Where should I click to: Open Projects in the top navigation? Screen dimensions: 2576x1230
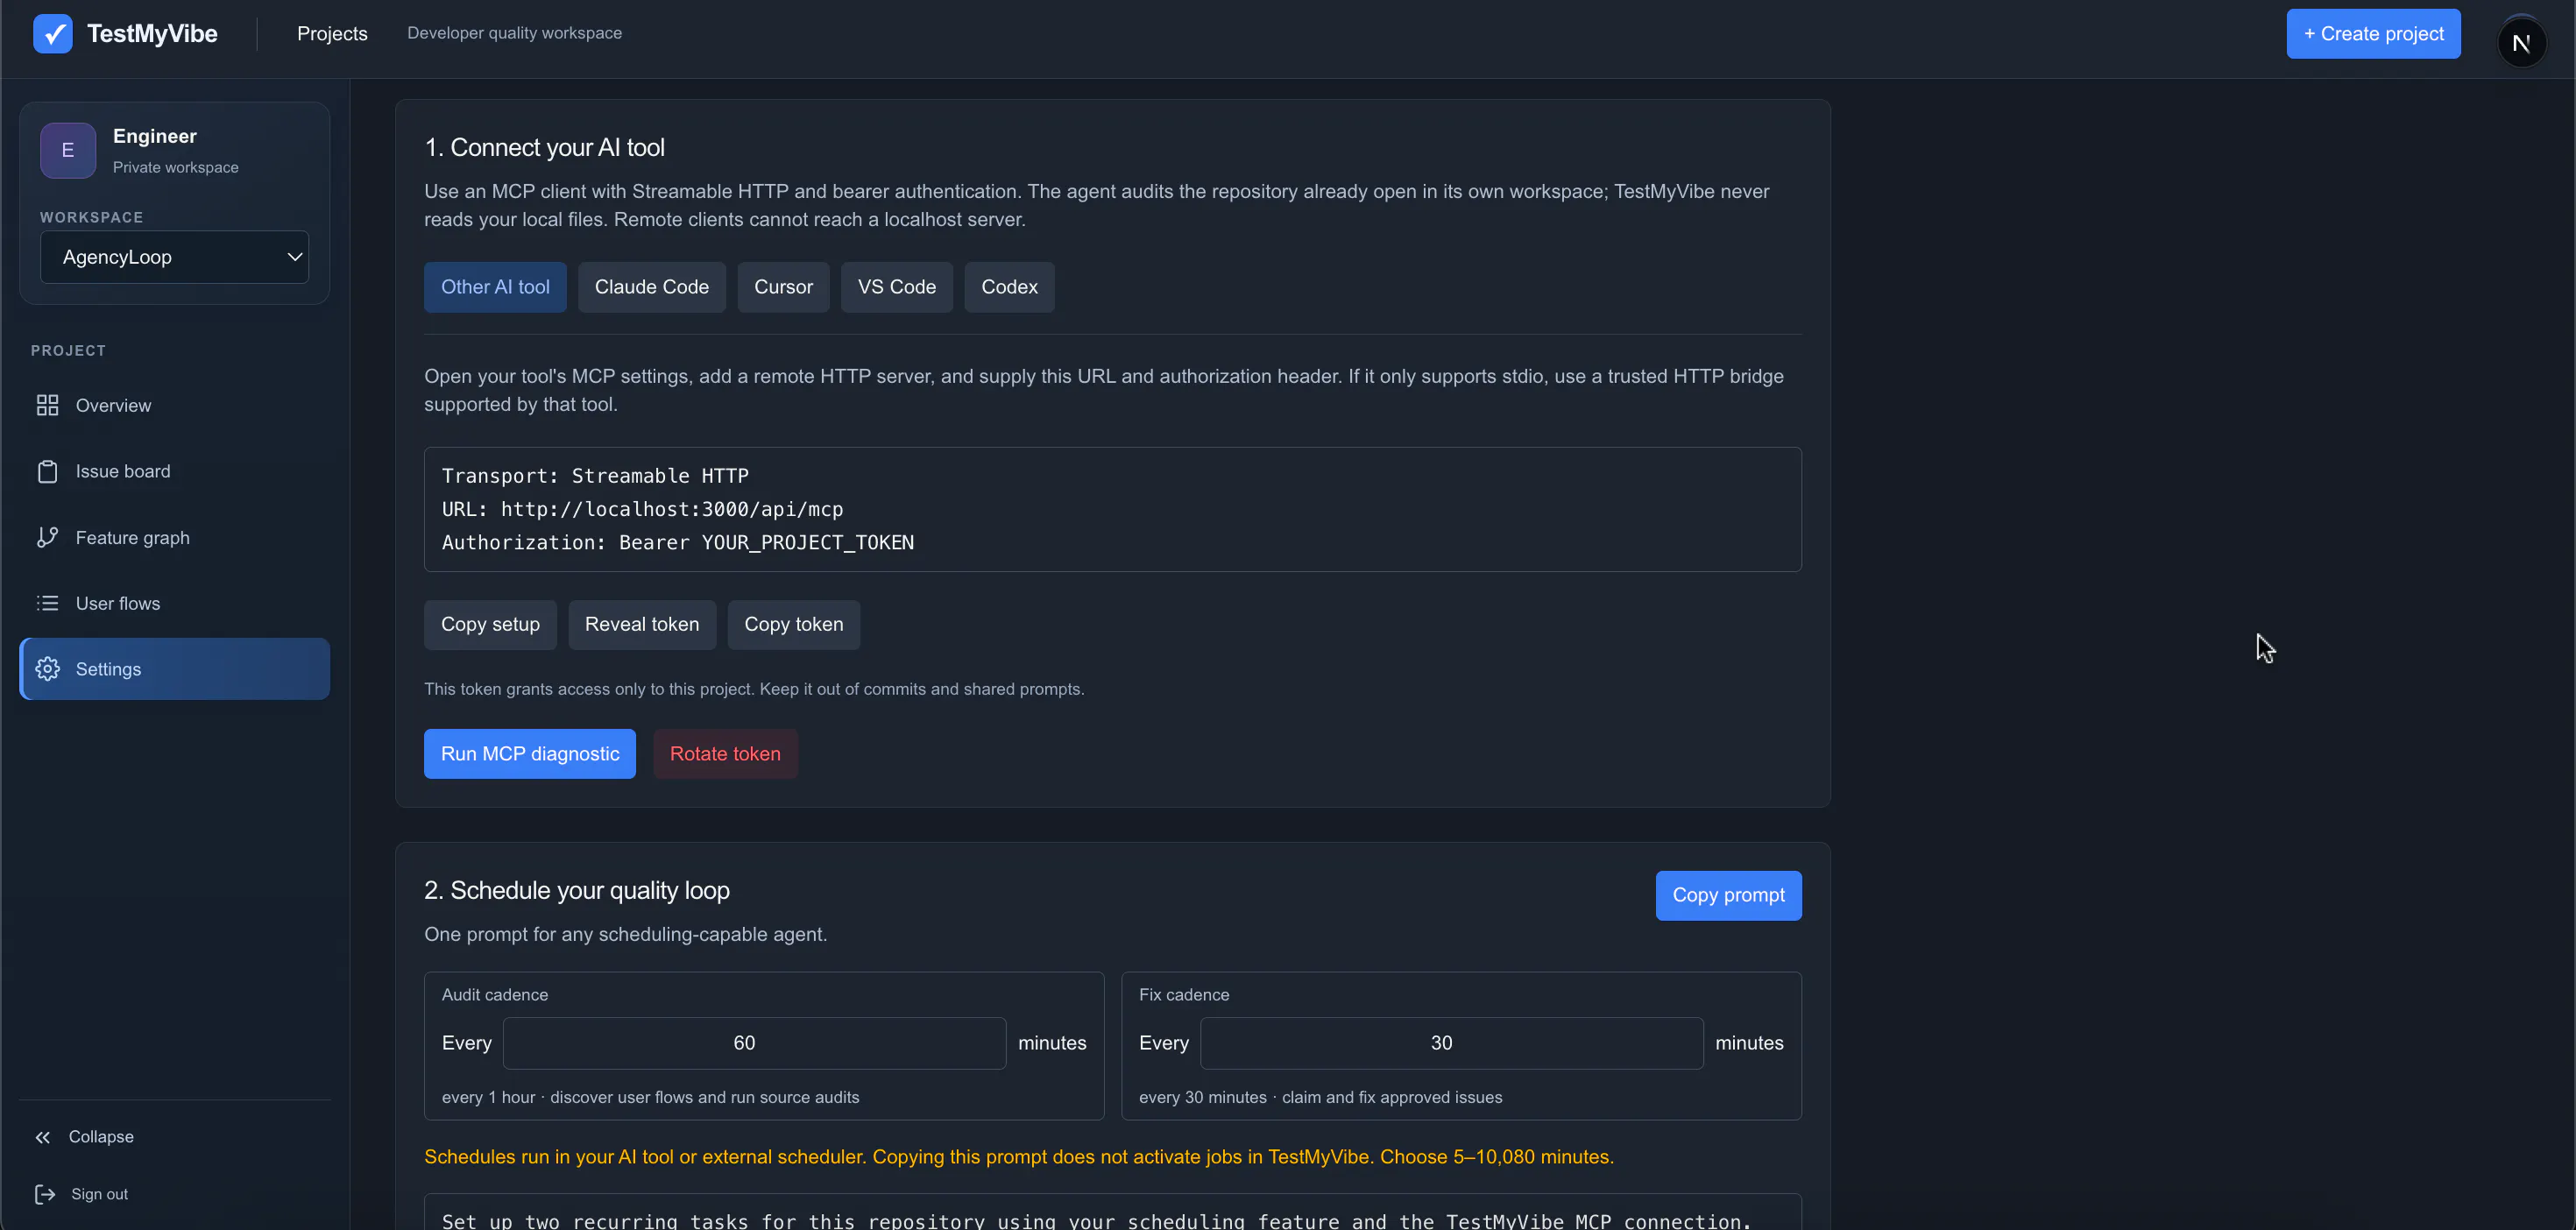coord(332,34)
